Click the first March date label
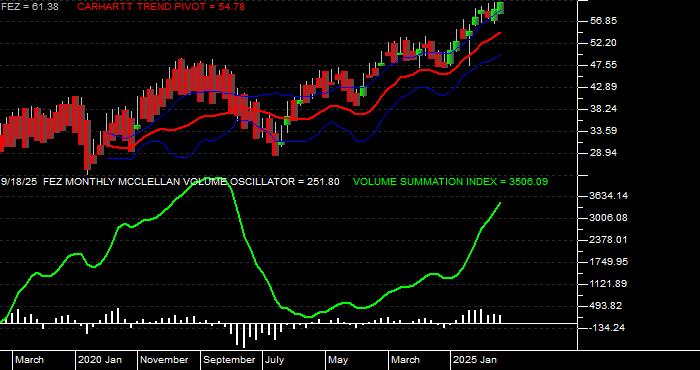Image resolution: width=700 pixels, height=370 pixels. pos(29,360)
